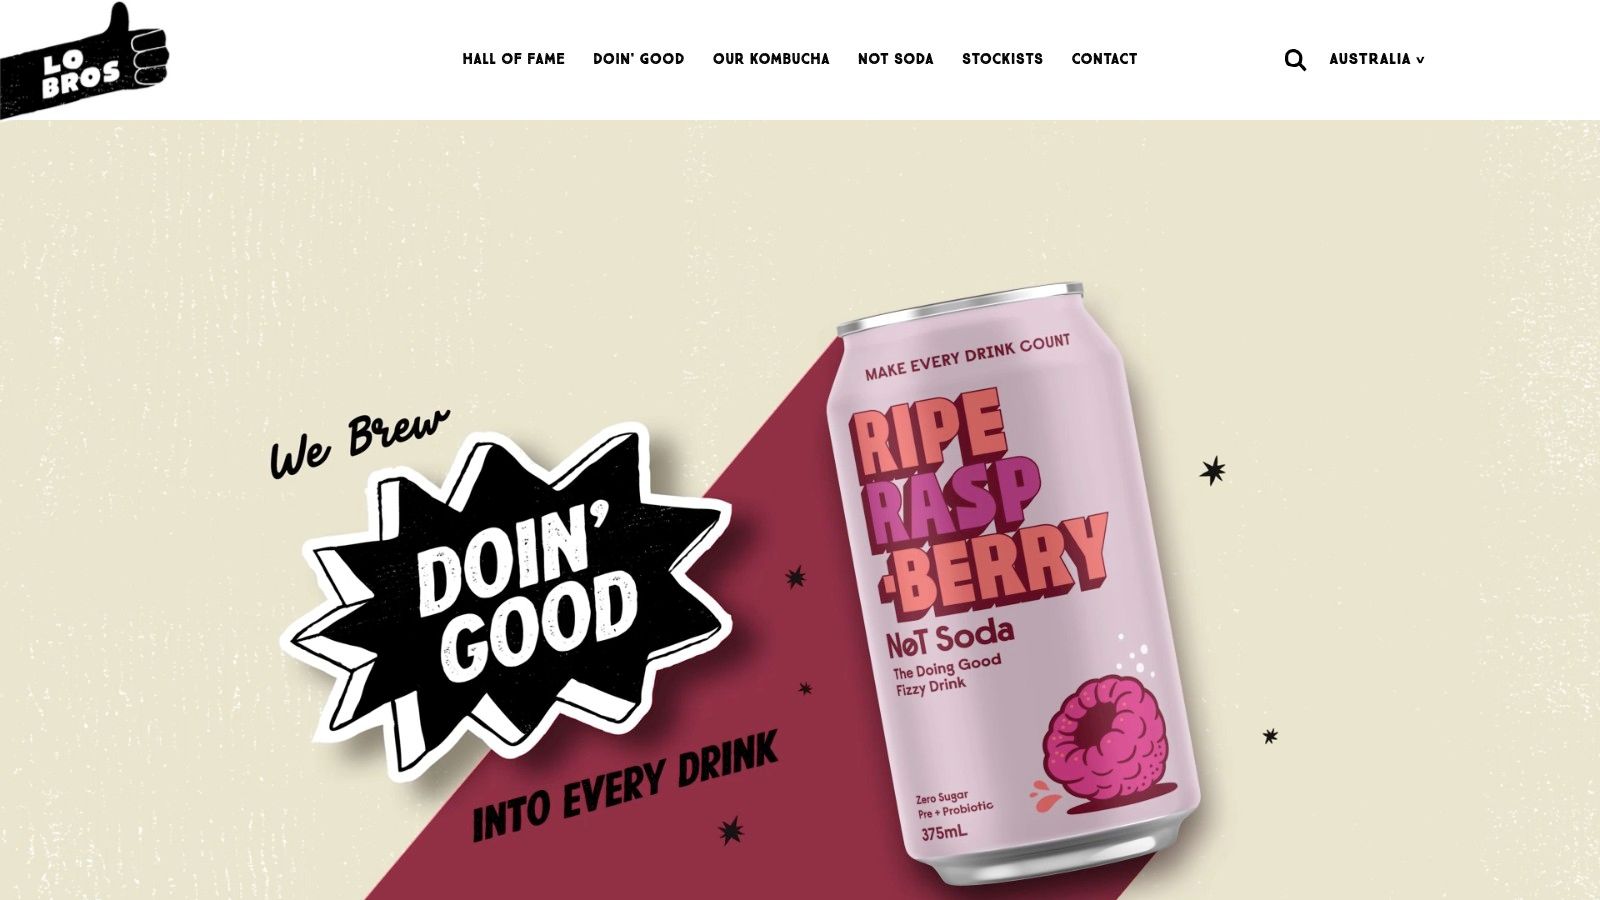This screenshot has width=1600, height=900.
Task: Expand the Australia region dropdown
Action: (1376, 59)
